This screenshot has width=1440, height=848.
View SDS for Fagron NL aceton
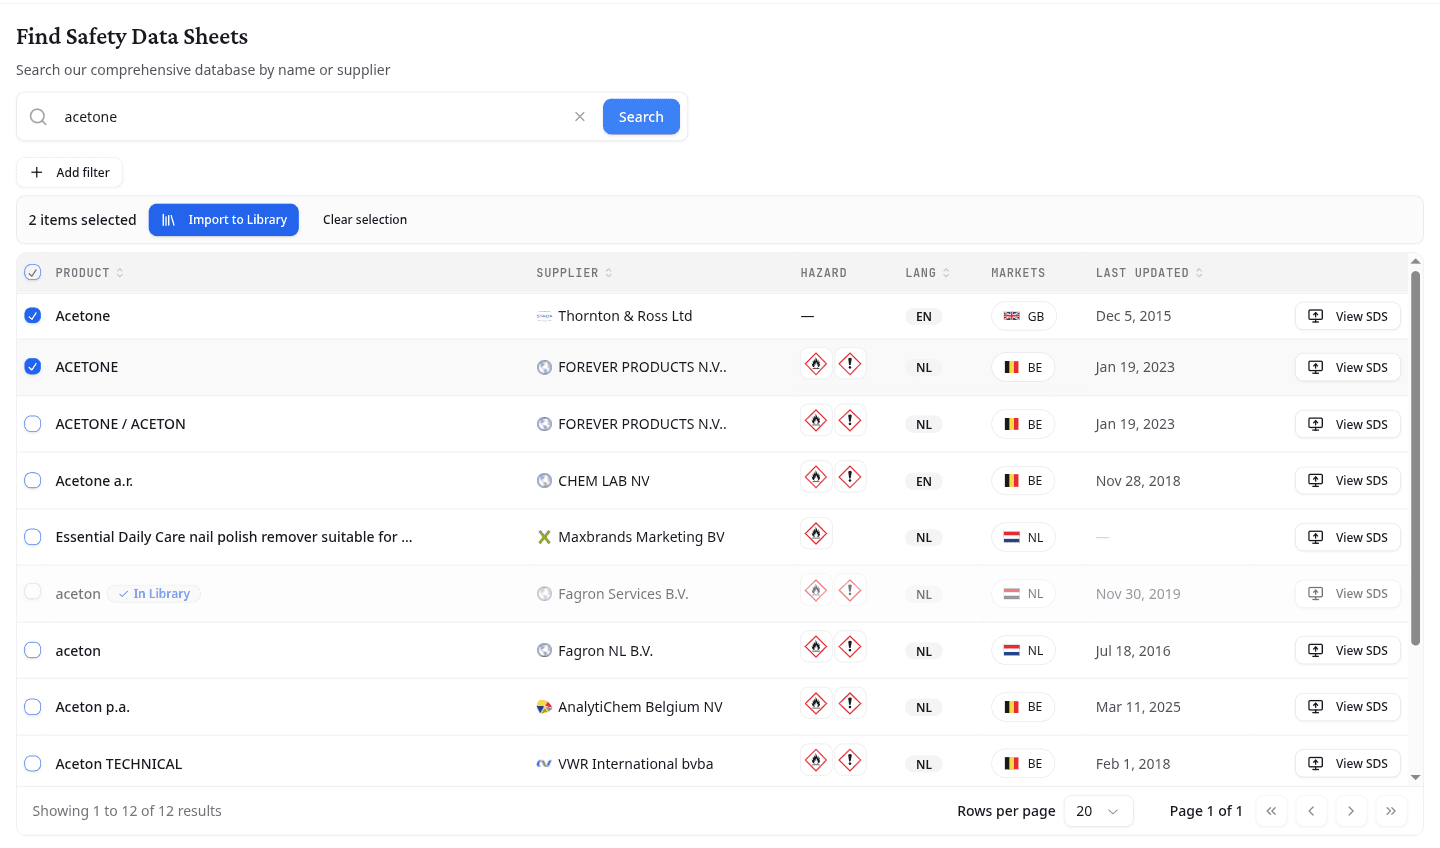pos(1348,651)
